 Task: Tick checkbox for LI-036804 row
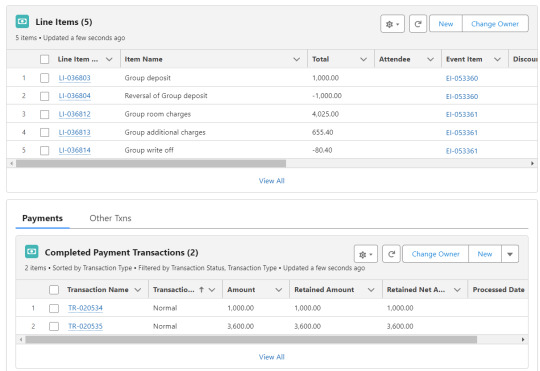pos(44,96)
